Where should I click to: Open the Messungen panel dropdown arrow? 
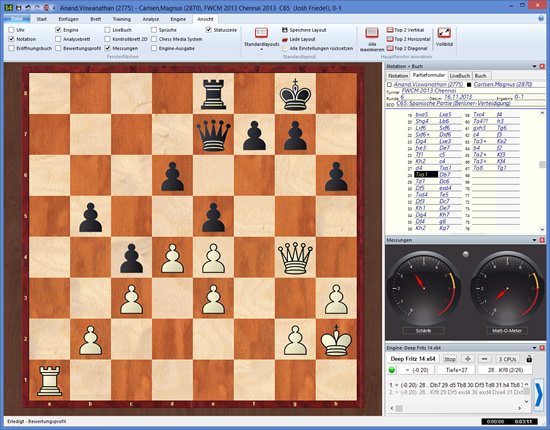click(x=534, y=240)
